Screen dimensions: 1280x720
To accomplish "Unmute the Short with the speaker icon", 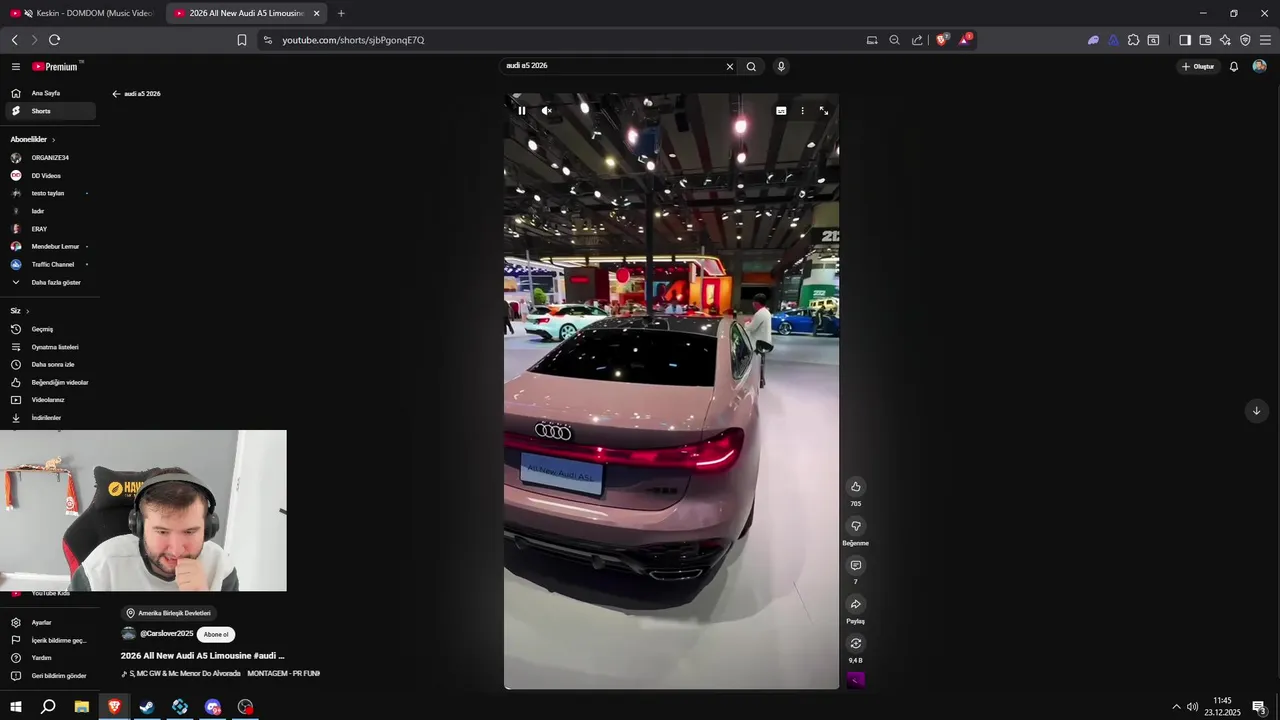I will pyautogui.click(x=546, y=111).
